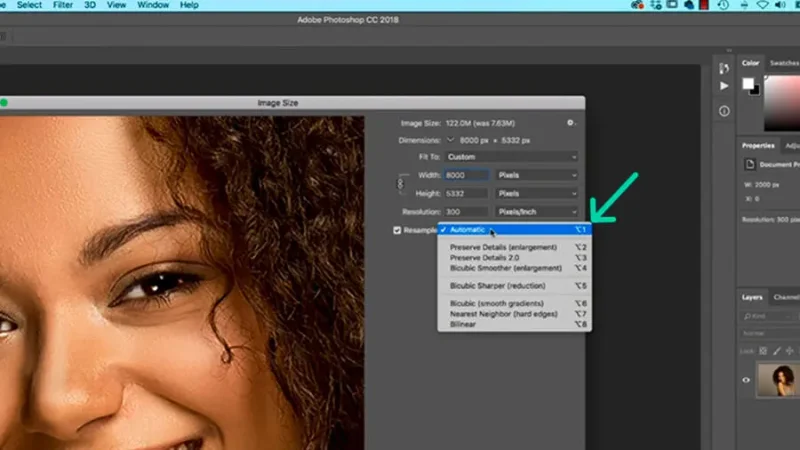Image resolution: width=800 pixels, height=450 pixels.
Task: Switch to the Properties tab
Action: click(x=758, y=145)
